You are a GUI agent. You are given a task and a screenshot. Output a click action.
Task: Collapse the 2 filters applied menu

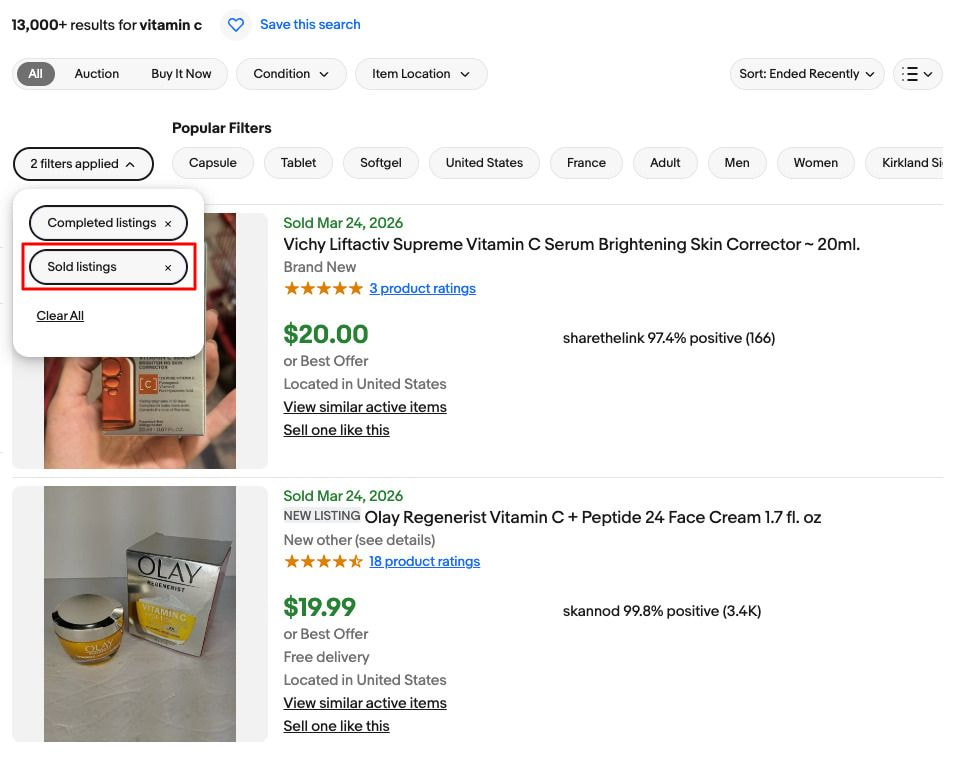tap(83, 164)
